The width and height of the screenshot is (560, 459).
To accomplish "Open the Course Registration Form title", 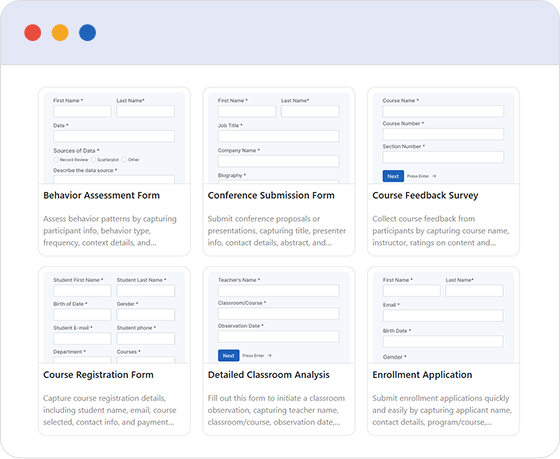I will 98,375.
